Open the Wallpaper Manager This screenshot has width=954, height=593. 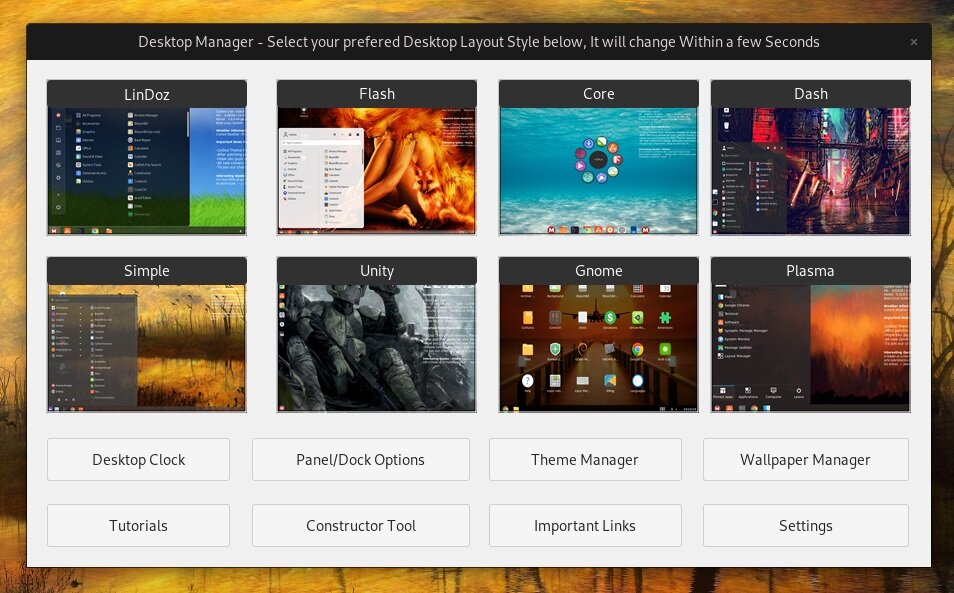[x=805, y=459]
